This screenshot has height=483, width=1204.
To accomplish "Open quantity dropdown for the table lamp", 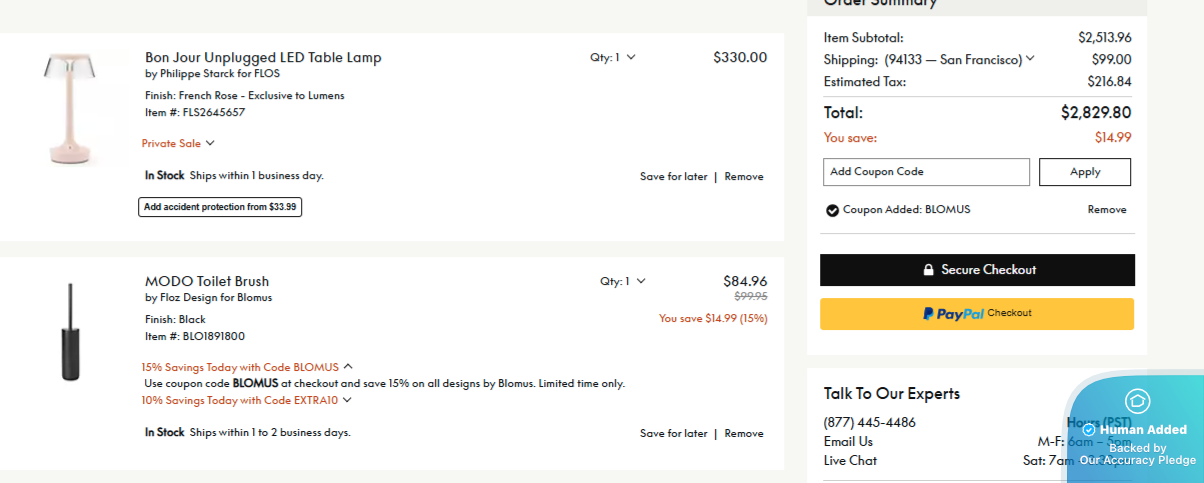I will (x=613, y=58).
